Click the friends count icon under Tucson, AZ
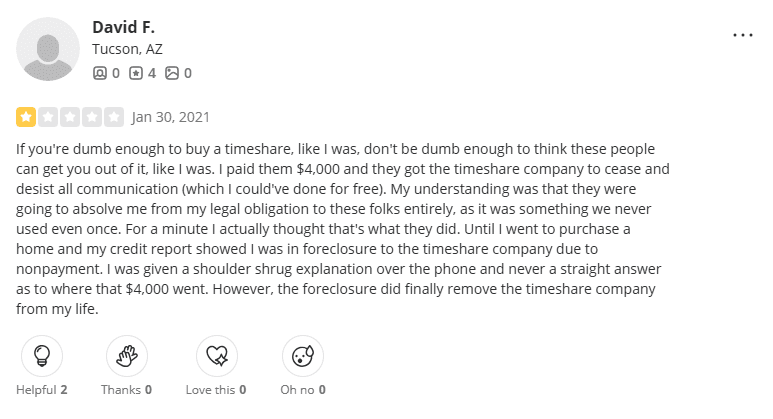This screenshot has height=419, width=773. [x=99, y=73]
